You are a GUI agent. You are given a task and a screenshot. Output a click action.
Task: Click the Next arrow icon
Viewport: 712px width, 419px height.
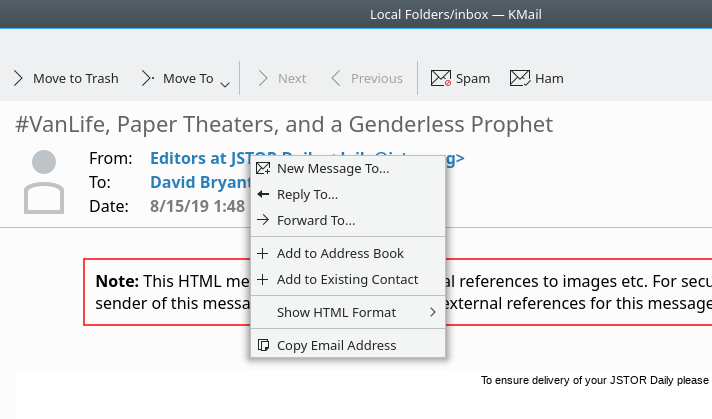pos(263,79)
